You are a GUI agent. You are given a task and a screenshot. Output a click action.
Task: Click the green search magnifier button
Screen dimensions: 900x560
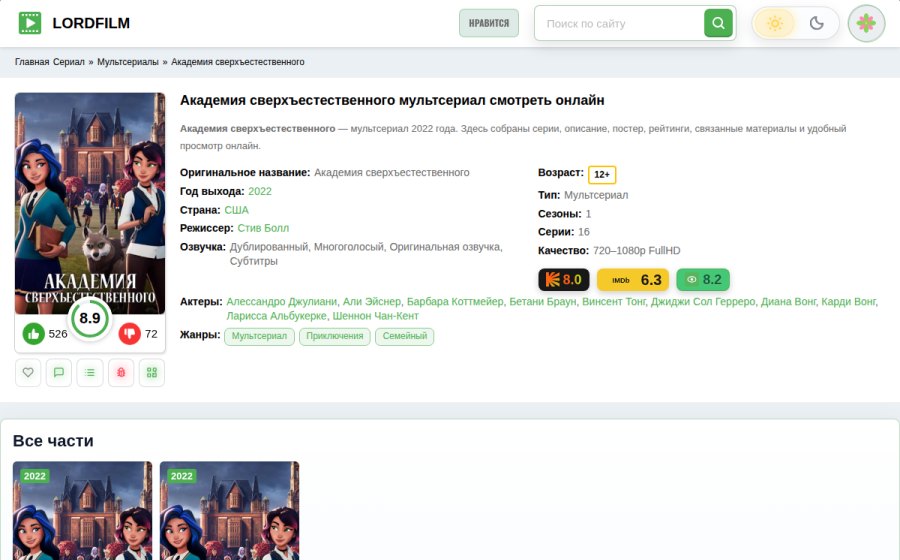pyautogui.click(x=718, y=23)
